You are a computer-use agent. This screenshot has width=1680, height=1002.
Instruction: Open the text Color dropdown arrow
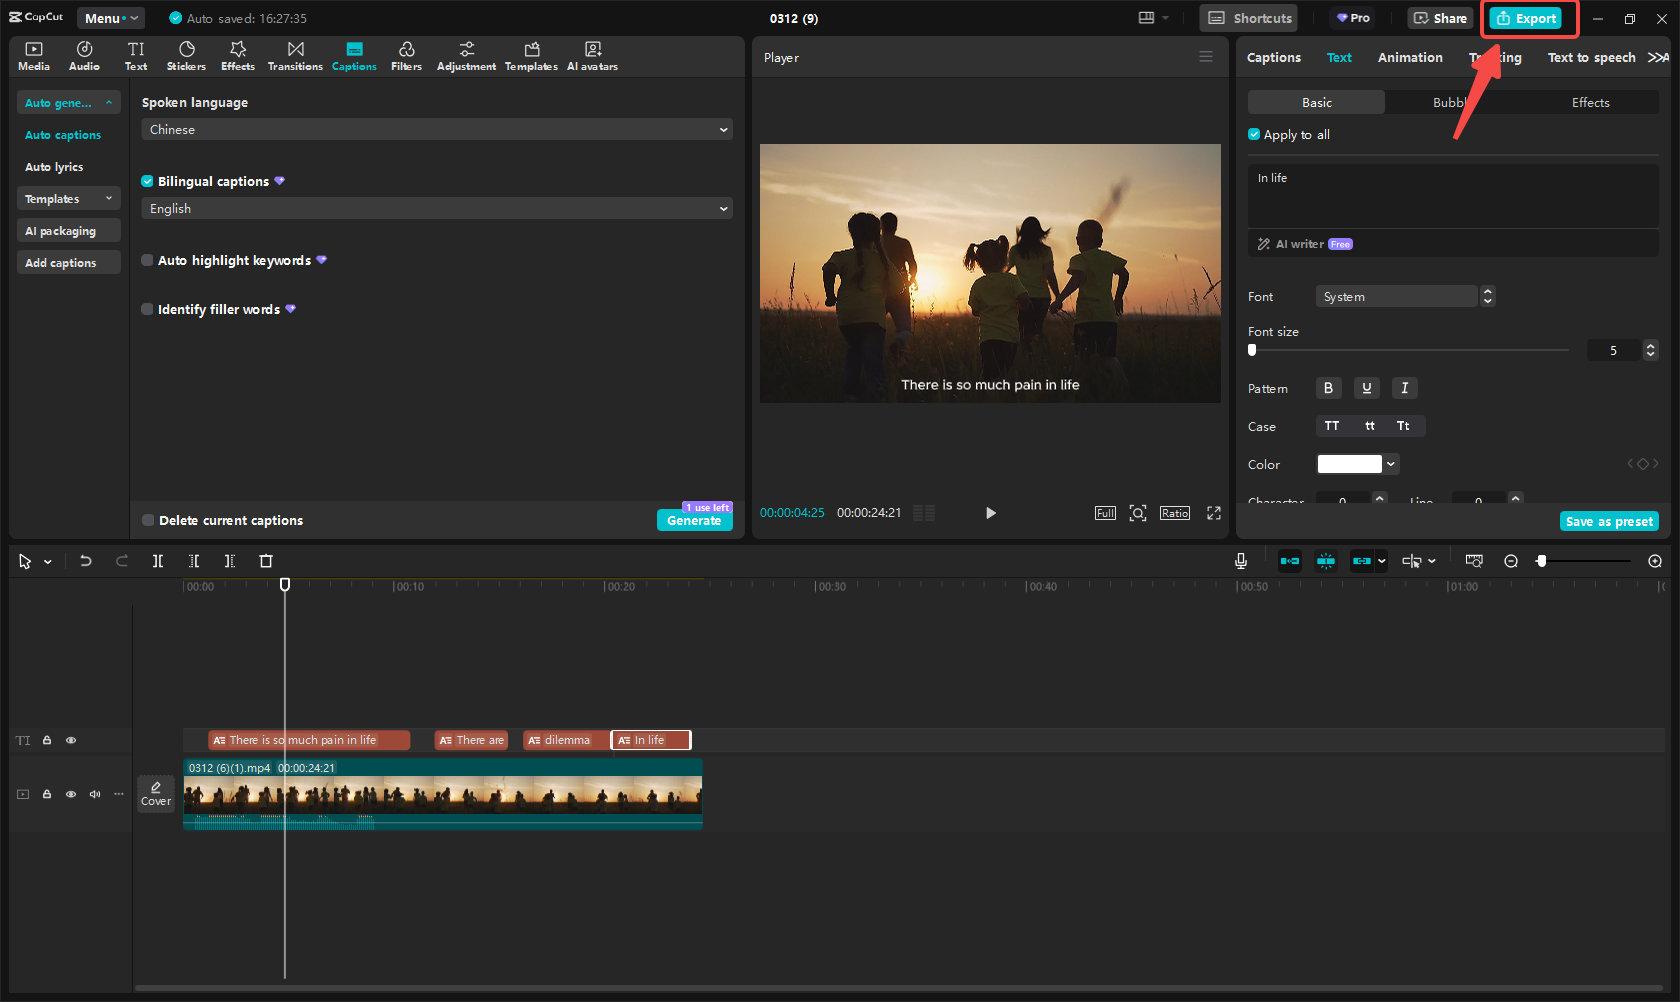tap(1391, 464)
